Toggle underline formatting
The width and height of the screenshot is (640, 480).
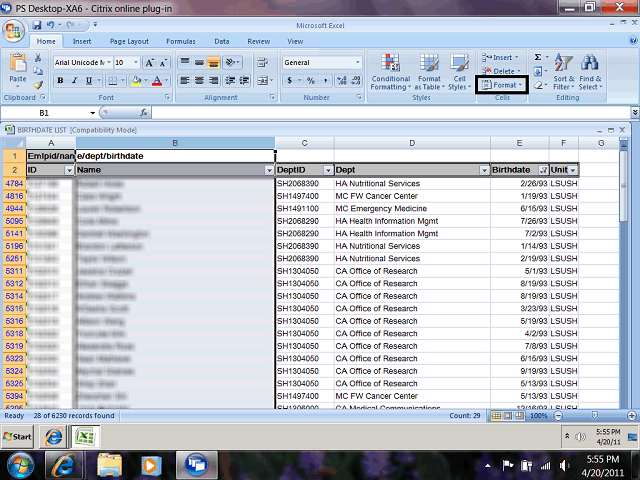click(89, 80)
